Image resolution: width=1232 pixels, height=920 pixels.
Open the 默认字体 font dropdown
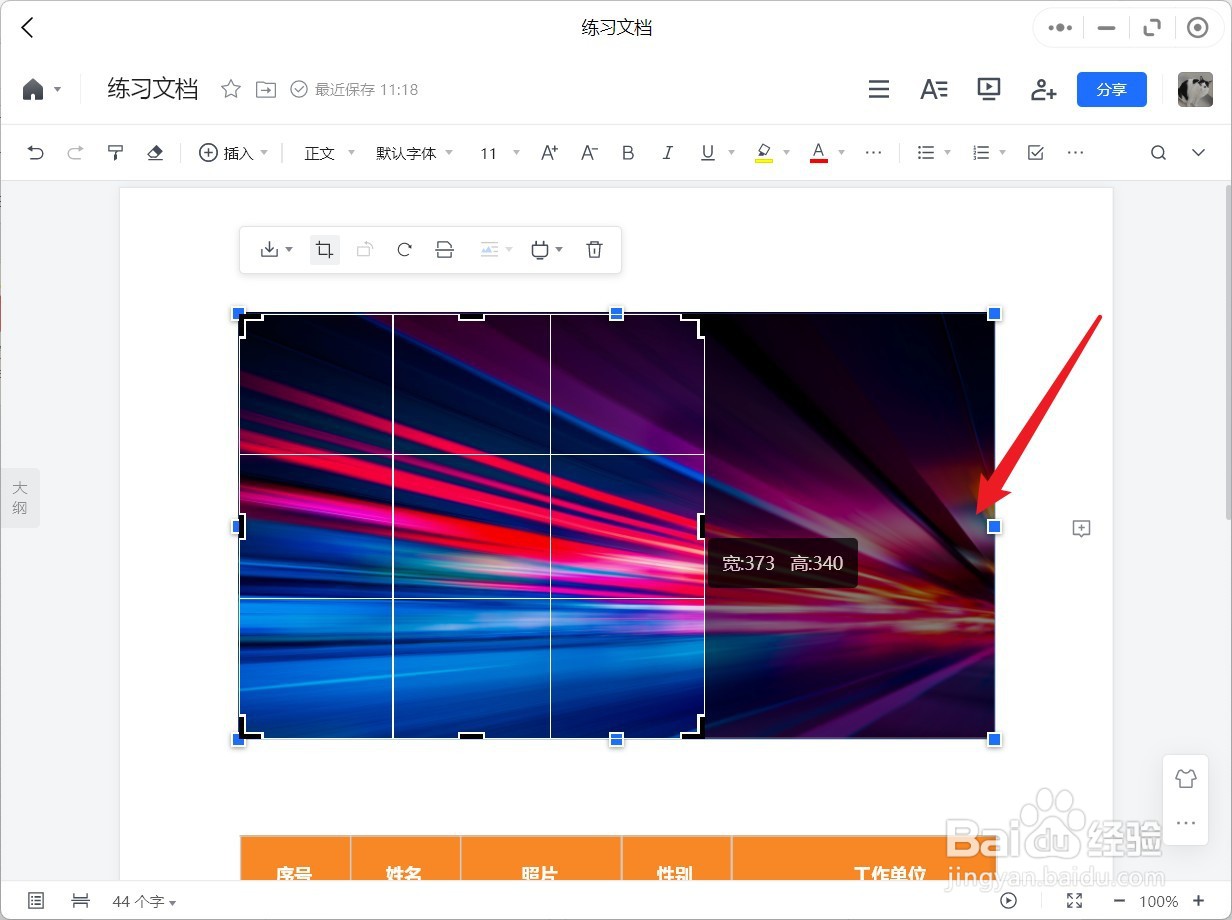408,152
